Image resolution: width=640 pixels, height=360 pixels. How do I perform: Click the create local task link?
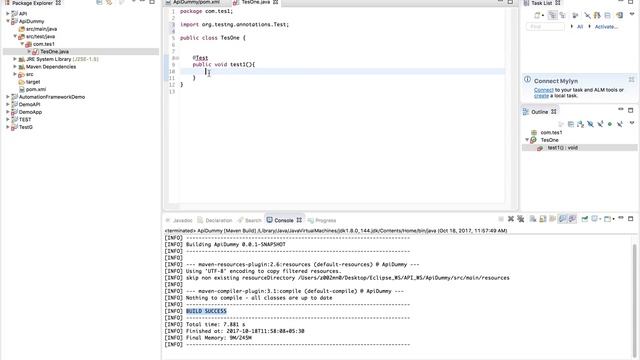click(x=541, y=96)
